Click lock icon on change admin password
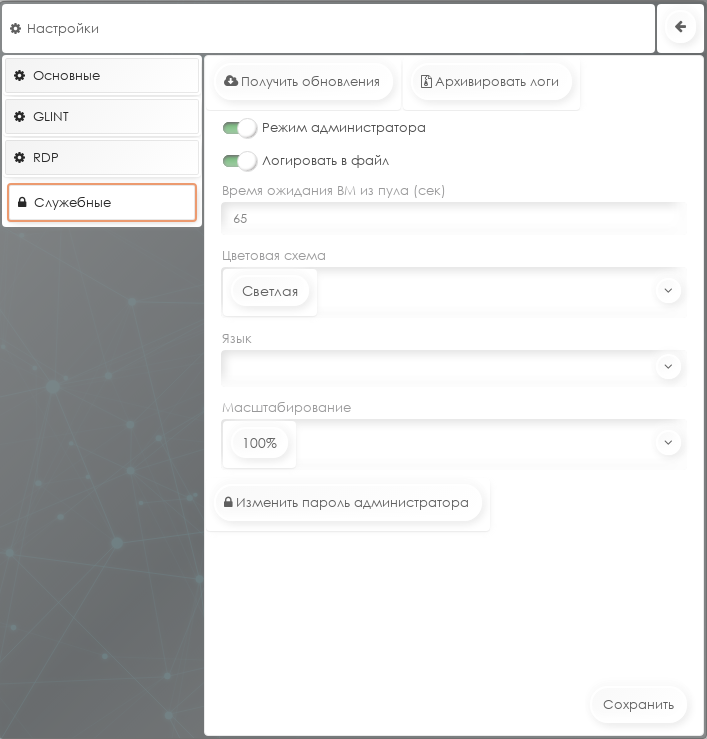The height and width of the screenshot is (739, 707). tap(228, 502)
